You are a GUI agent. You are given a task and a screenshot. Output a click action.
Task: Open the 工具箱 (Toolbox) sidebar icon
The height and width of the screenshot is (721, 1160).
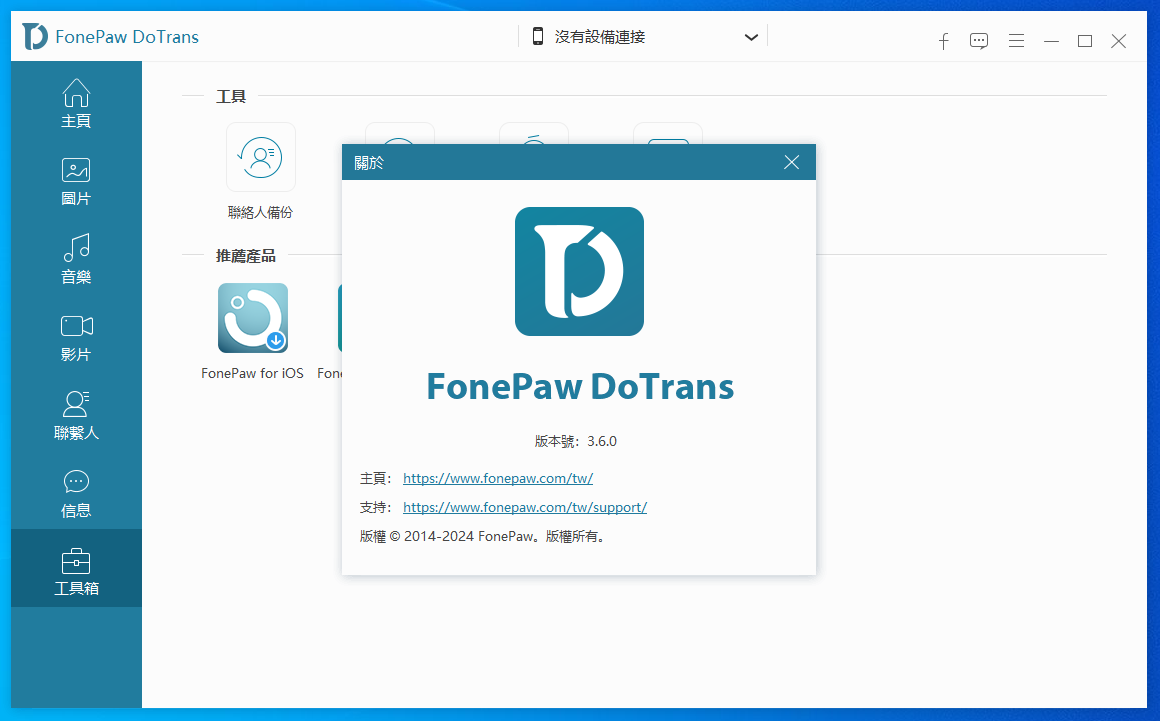coord(76,568)
